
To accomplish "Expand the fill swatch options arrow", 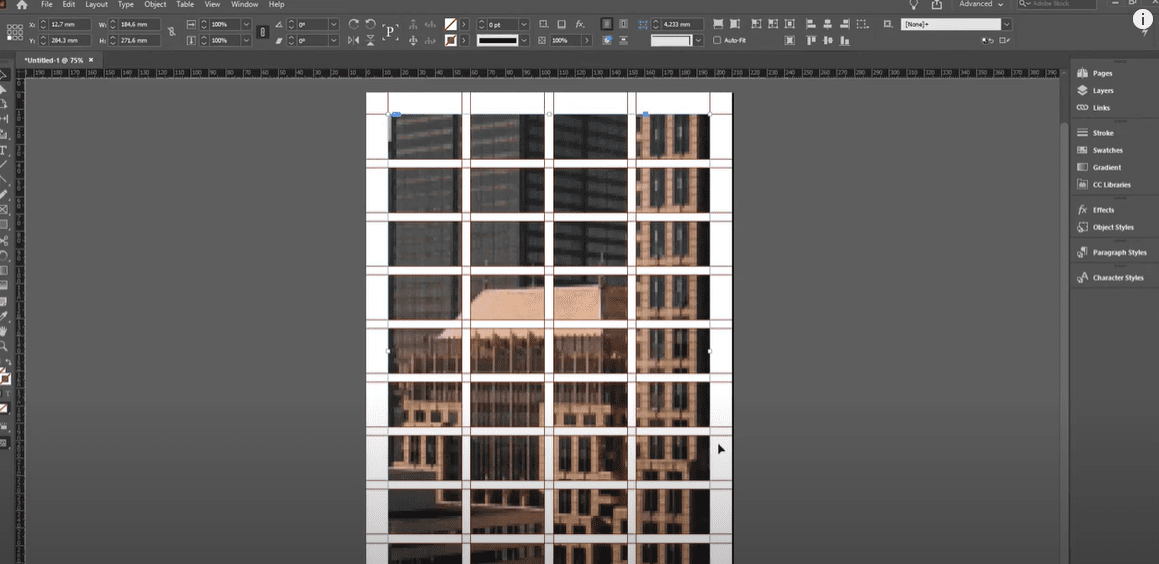I will [x=463, y=24].
